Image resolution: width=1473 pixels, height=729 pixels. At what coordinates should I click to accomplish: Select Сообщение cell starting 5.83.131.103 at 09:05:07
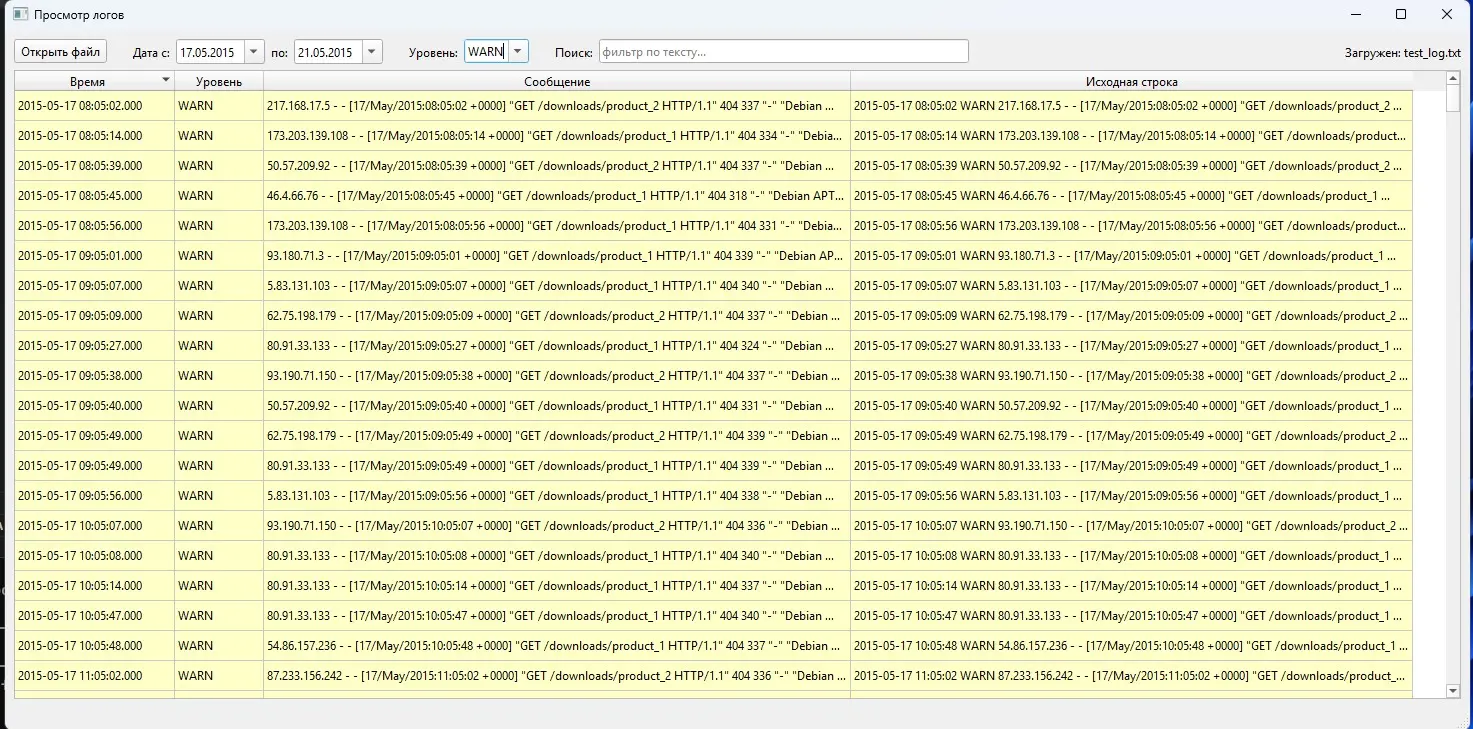(557, 286)
